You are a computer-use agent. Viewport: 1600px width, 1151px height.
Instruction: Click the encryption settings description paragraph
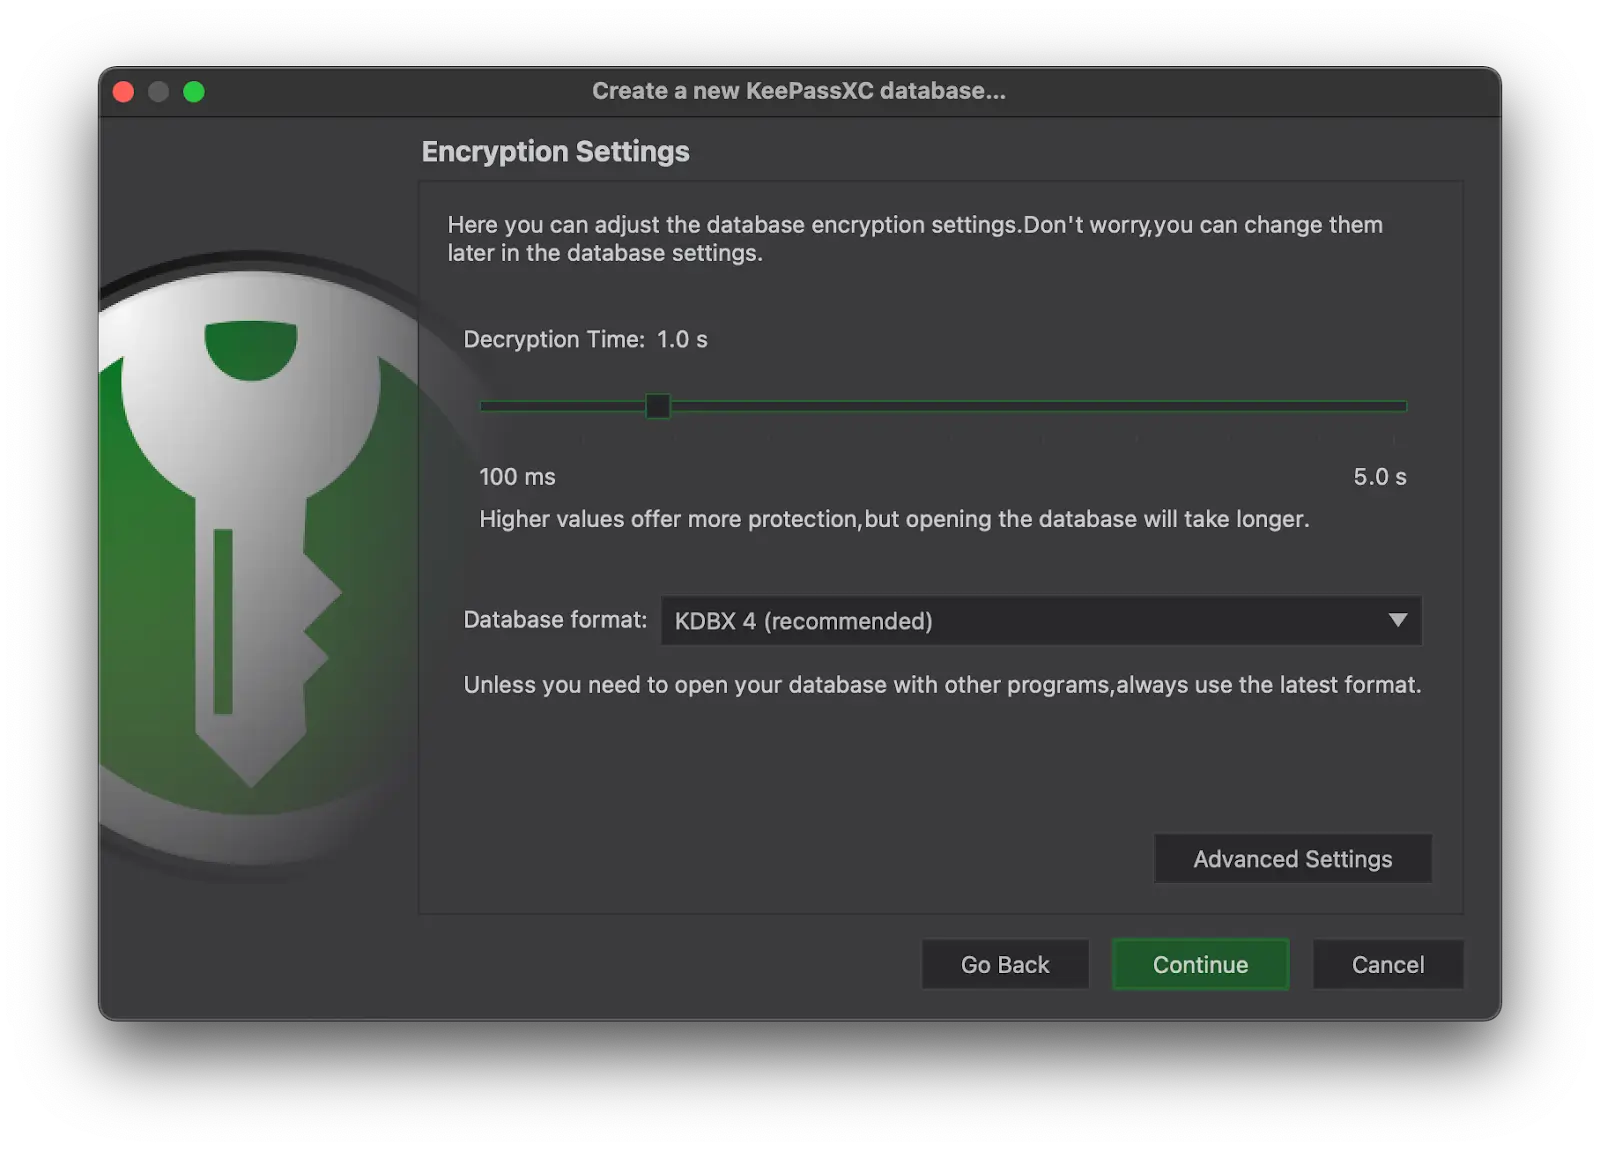(914, 238)
